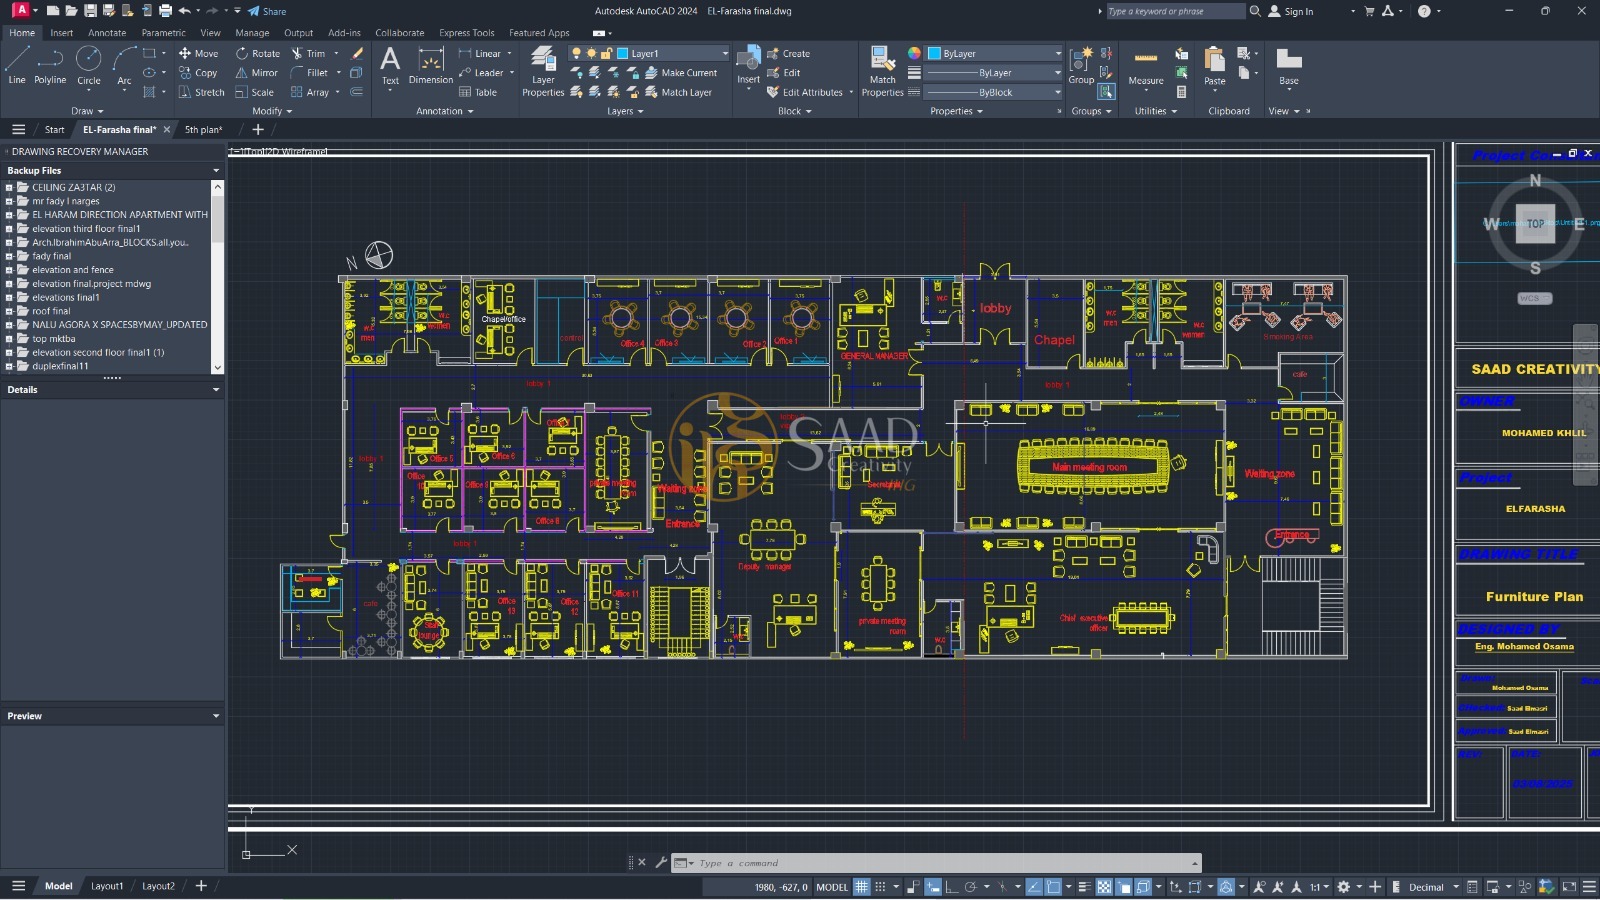This screenshot has height=900, width=1600.
Task: Open the Annotate ribbon tab
Action: [107, 33]
